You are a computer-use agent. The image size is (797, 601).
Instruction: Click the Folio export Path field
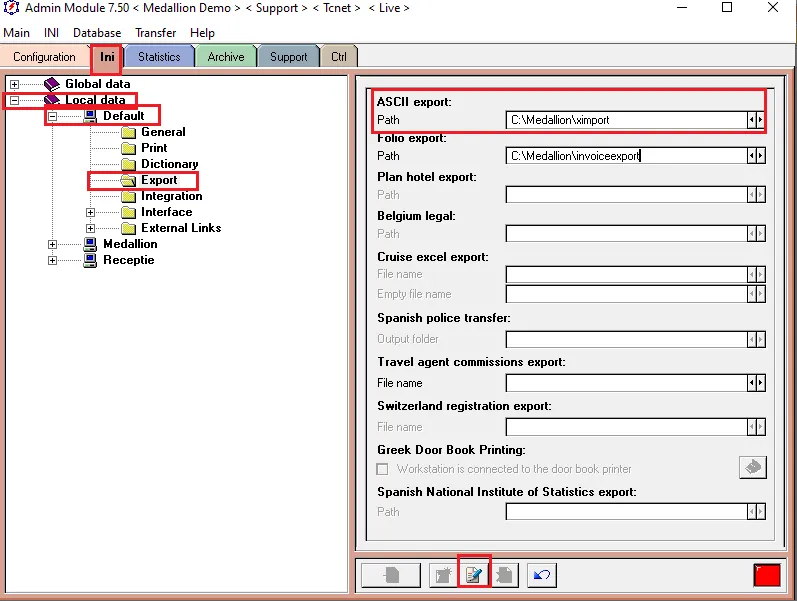pyautogui.click(x=626, y=156)
